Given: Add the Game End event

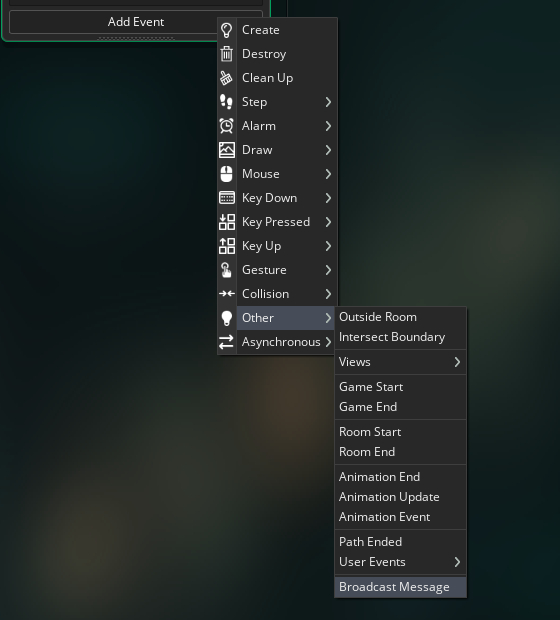Looking at the screenshot, I should click(x=400, y=407).
